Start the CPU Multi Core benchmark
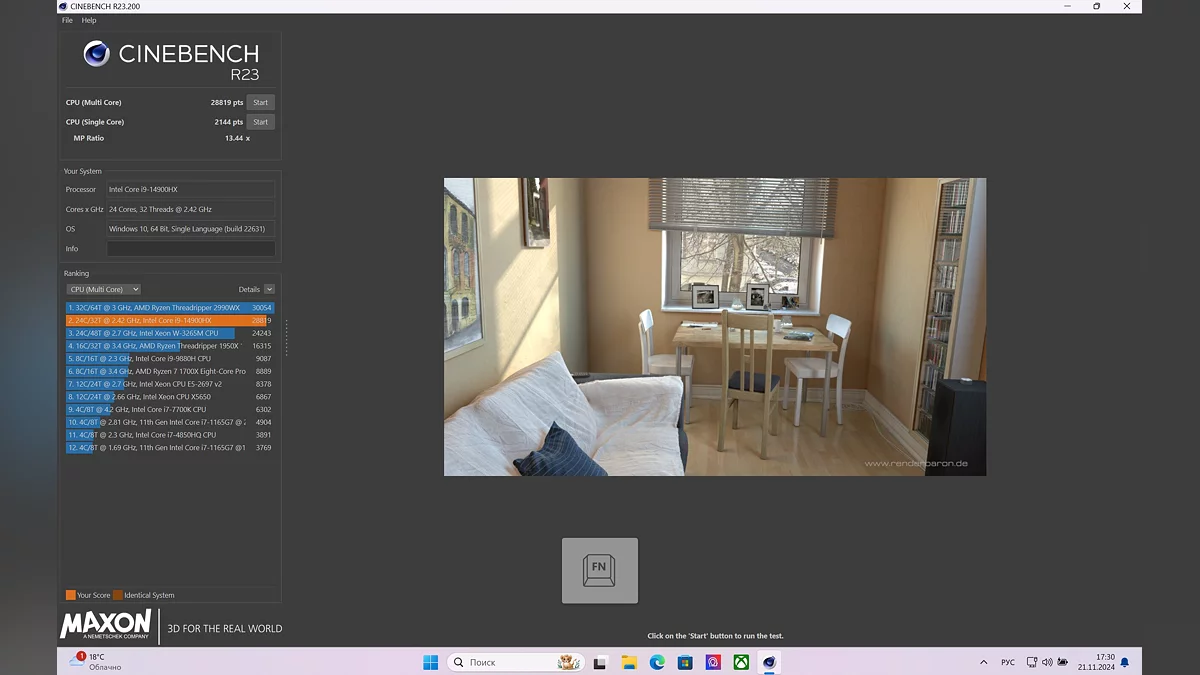Image resolution: width=1200 pixels, height=675 pixels. coord(260,102)
